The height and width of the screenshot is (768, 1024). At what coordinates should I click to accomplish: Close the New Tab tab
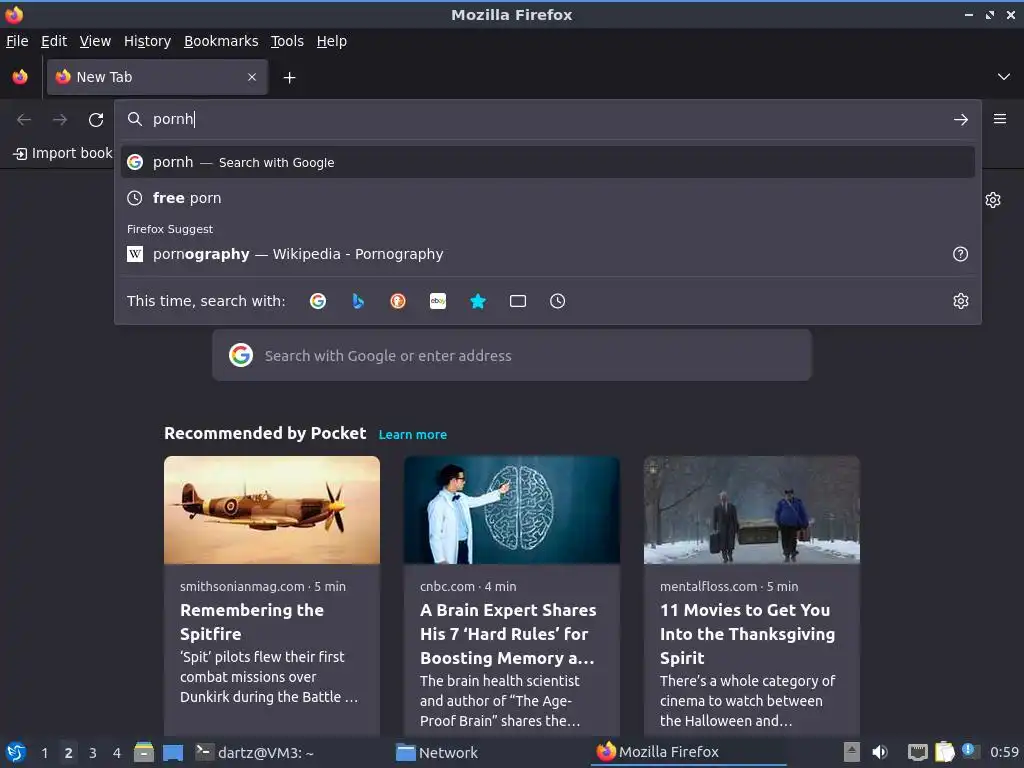252,77
